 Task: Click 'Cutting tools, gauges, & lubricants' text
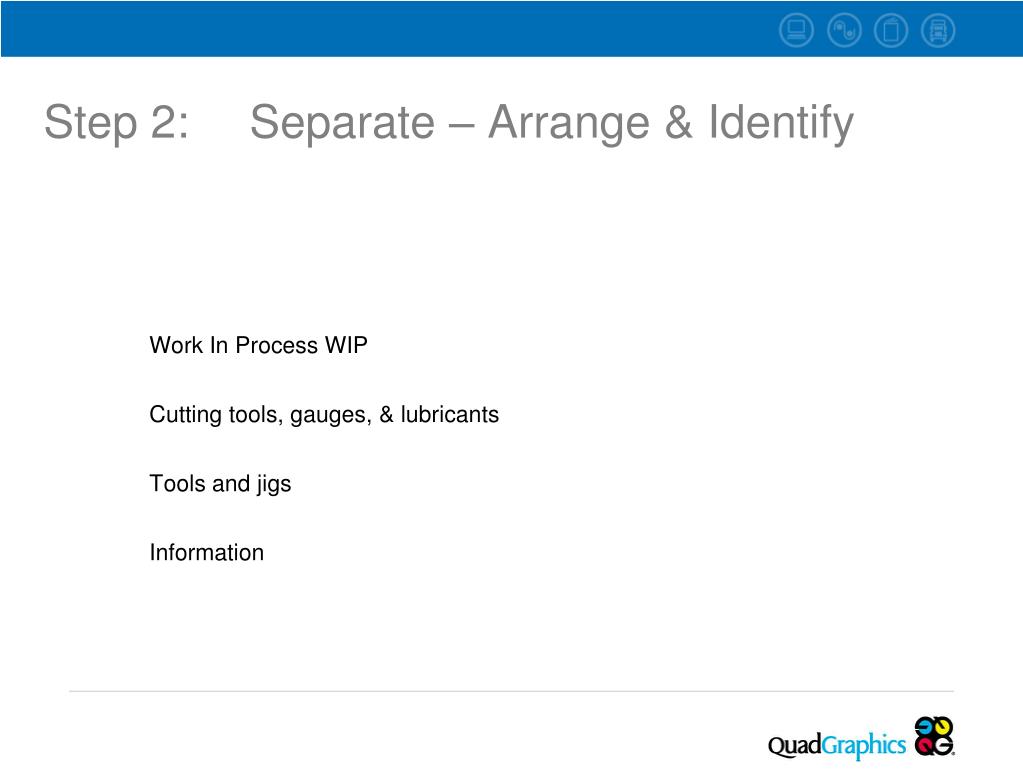click(x=324, y=415)
